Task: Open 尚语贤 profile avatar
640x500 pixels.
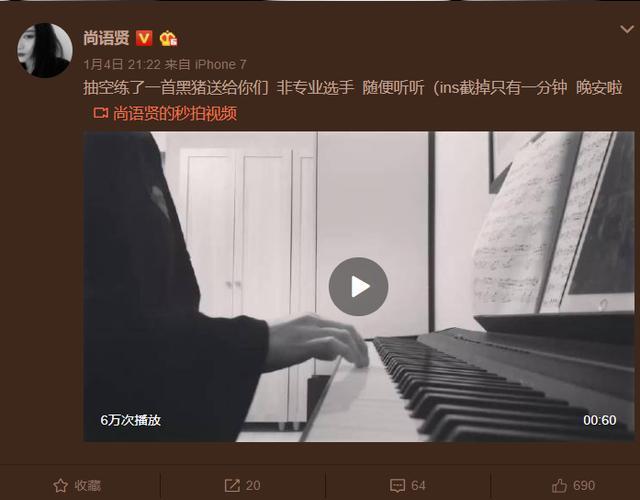Action: [45, 50]
